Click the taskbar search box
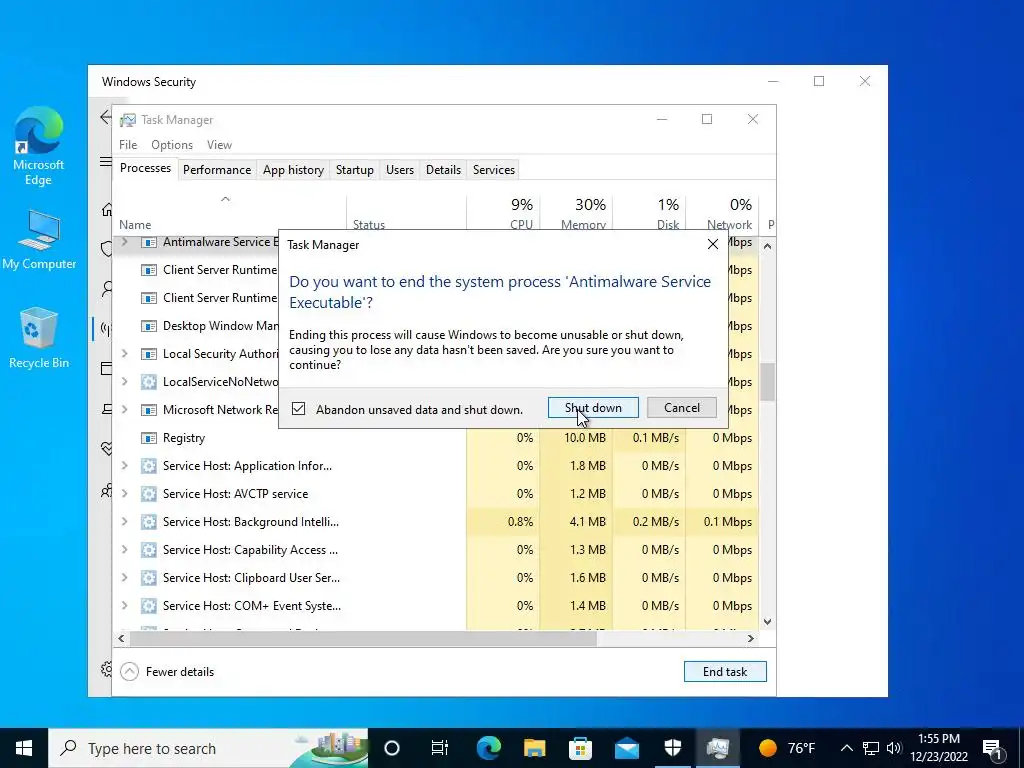 click(x=208, y=748)
